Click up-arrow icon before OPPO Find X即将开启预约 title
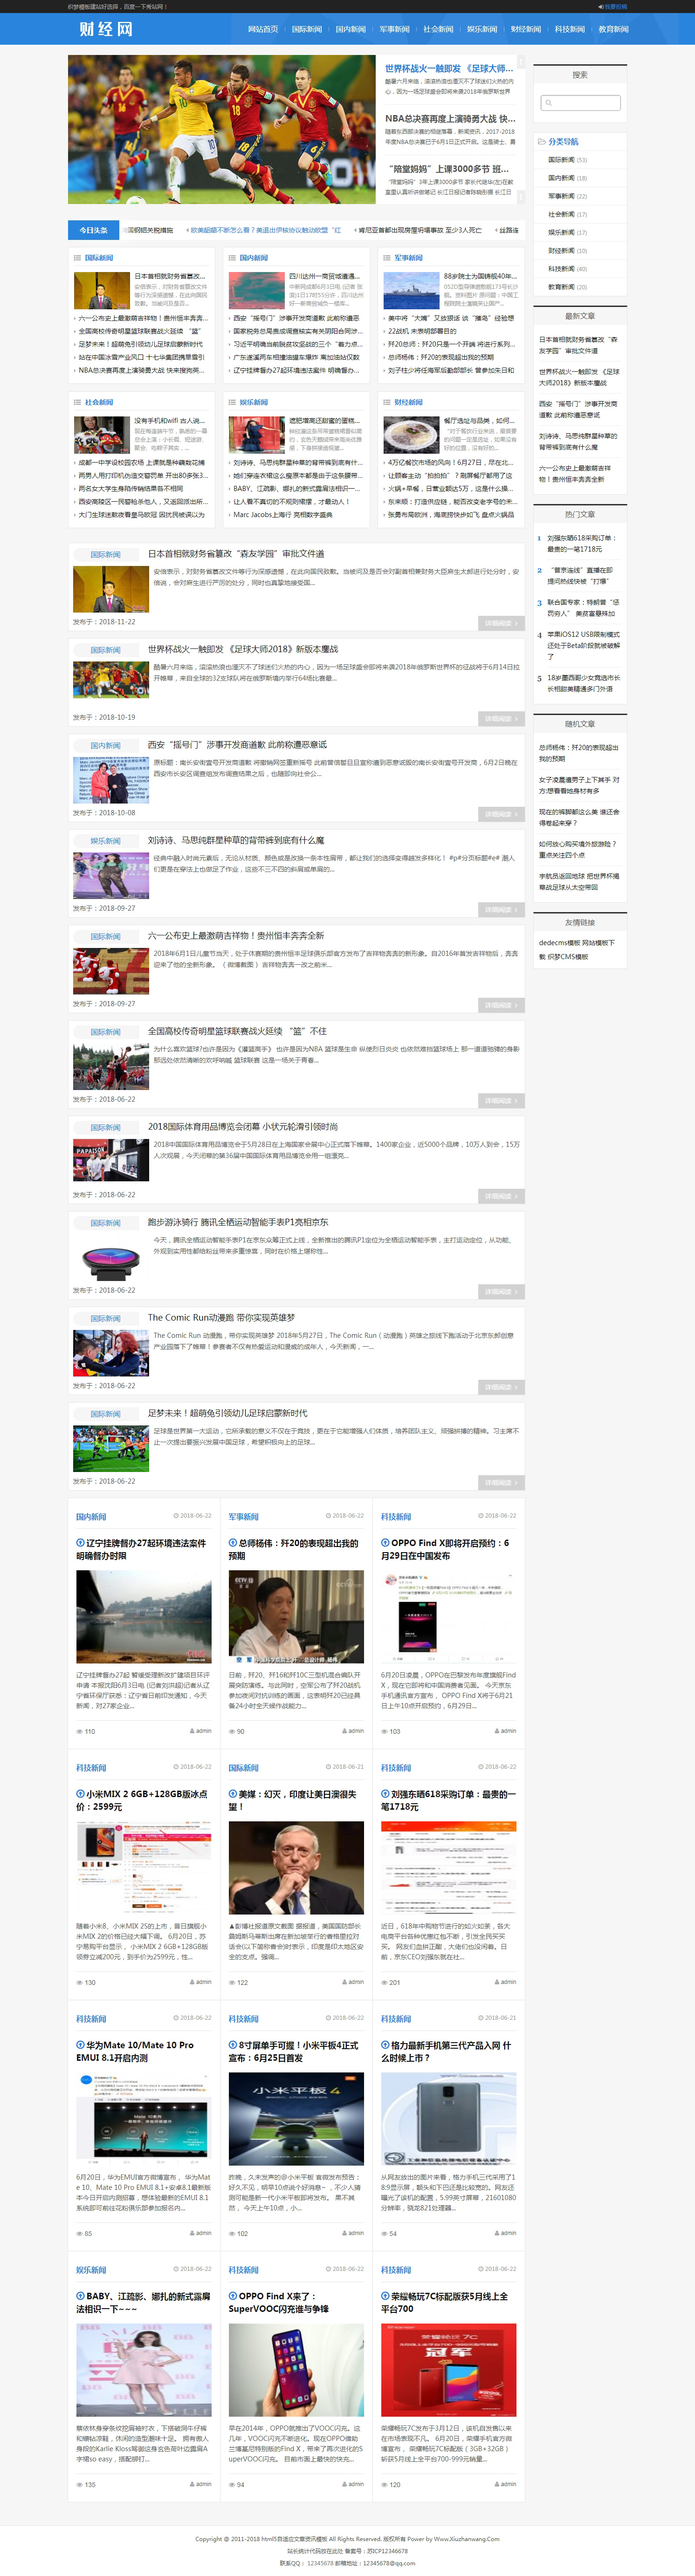 click(385, 1543)
